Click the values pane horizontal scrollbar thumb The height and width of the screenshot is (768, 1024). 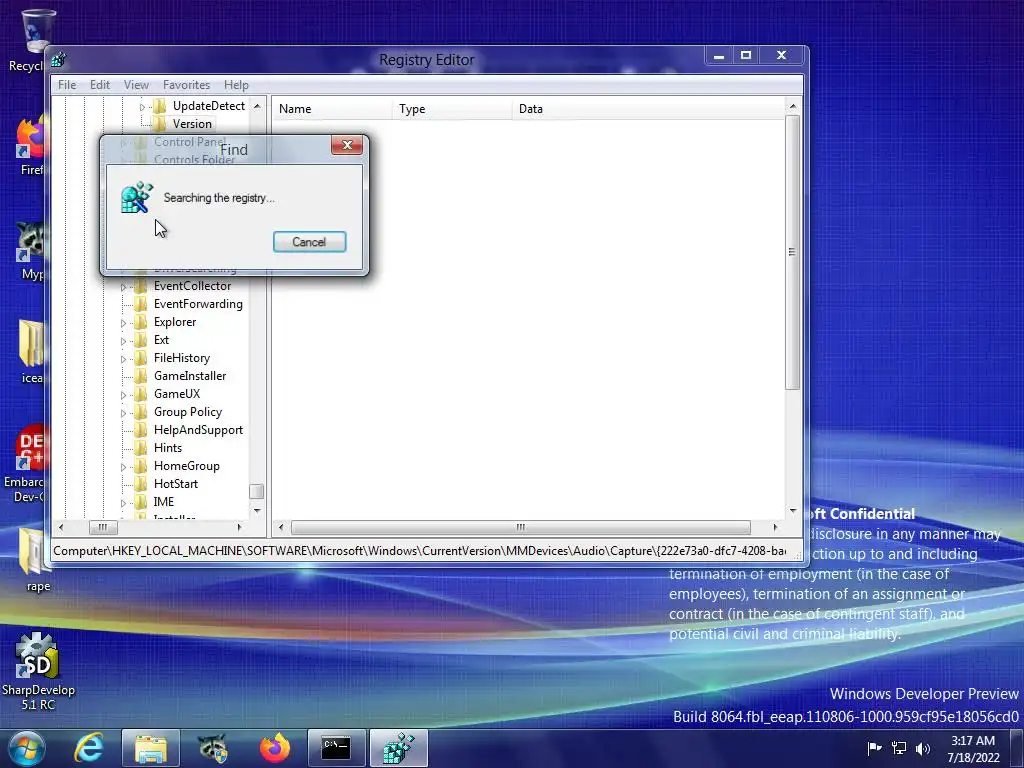tap(520, 527)
